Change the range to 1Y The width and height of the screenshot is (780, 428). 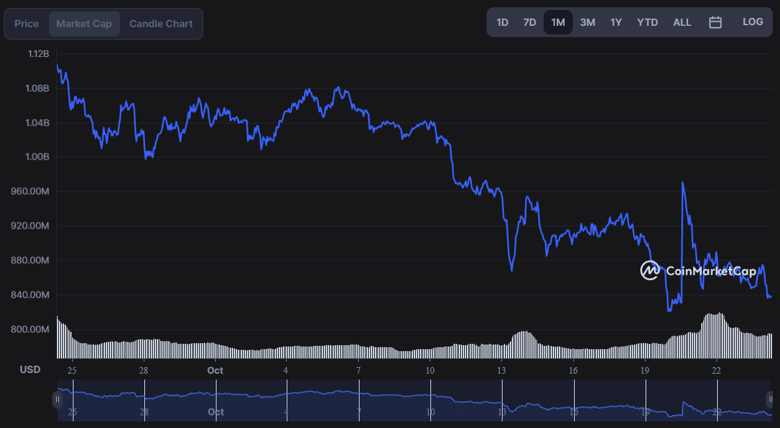point(616,22)
